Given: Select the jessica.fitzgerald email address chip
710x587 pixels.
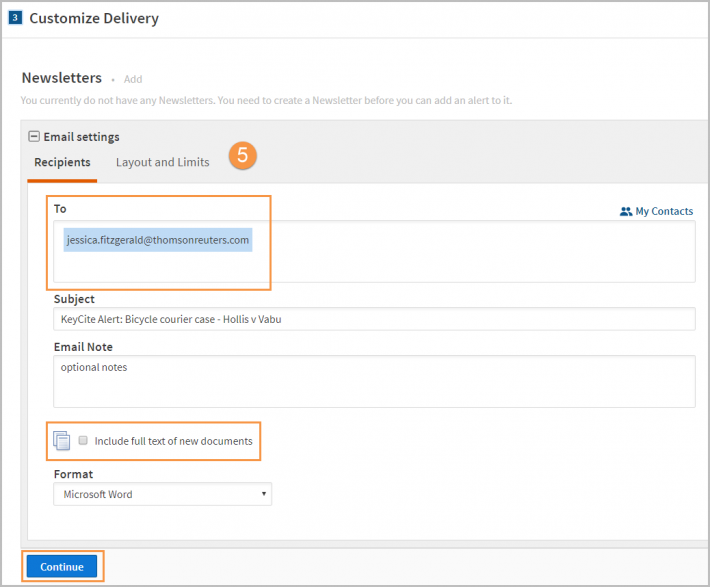Looking at the screenshot, I should tap(158, 240).
